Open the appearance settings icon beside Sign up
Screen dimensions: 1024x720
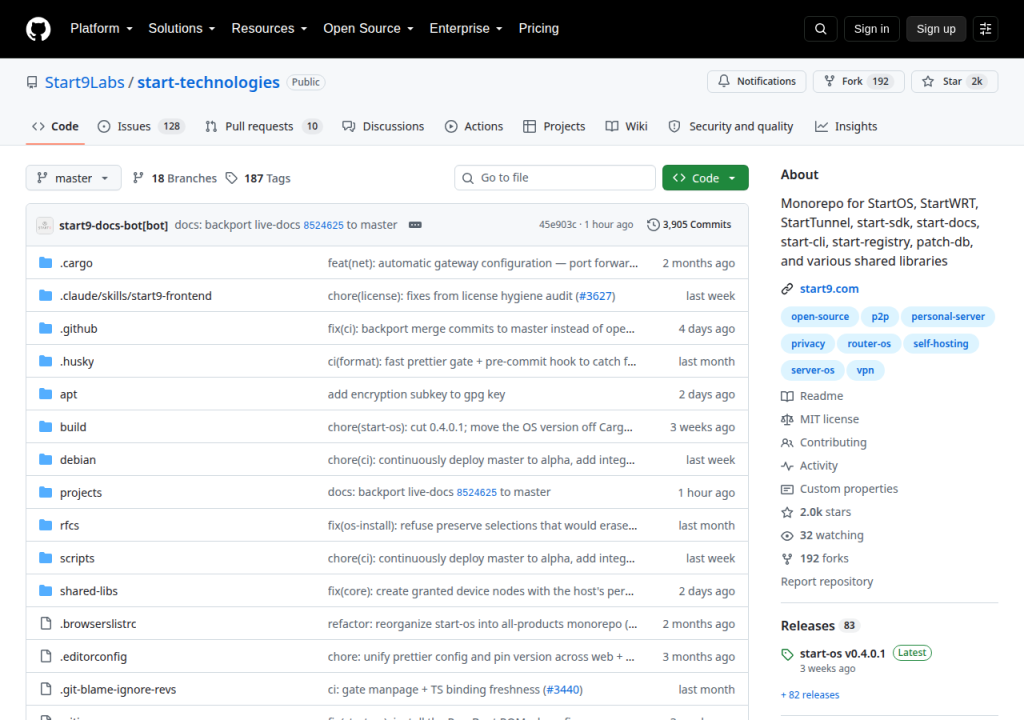click(985, 29)
